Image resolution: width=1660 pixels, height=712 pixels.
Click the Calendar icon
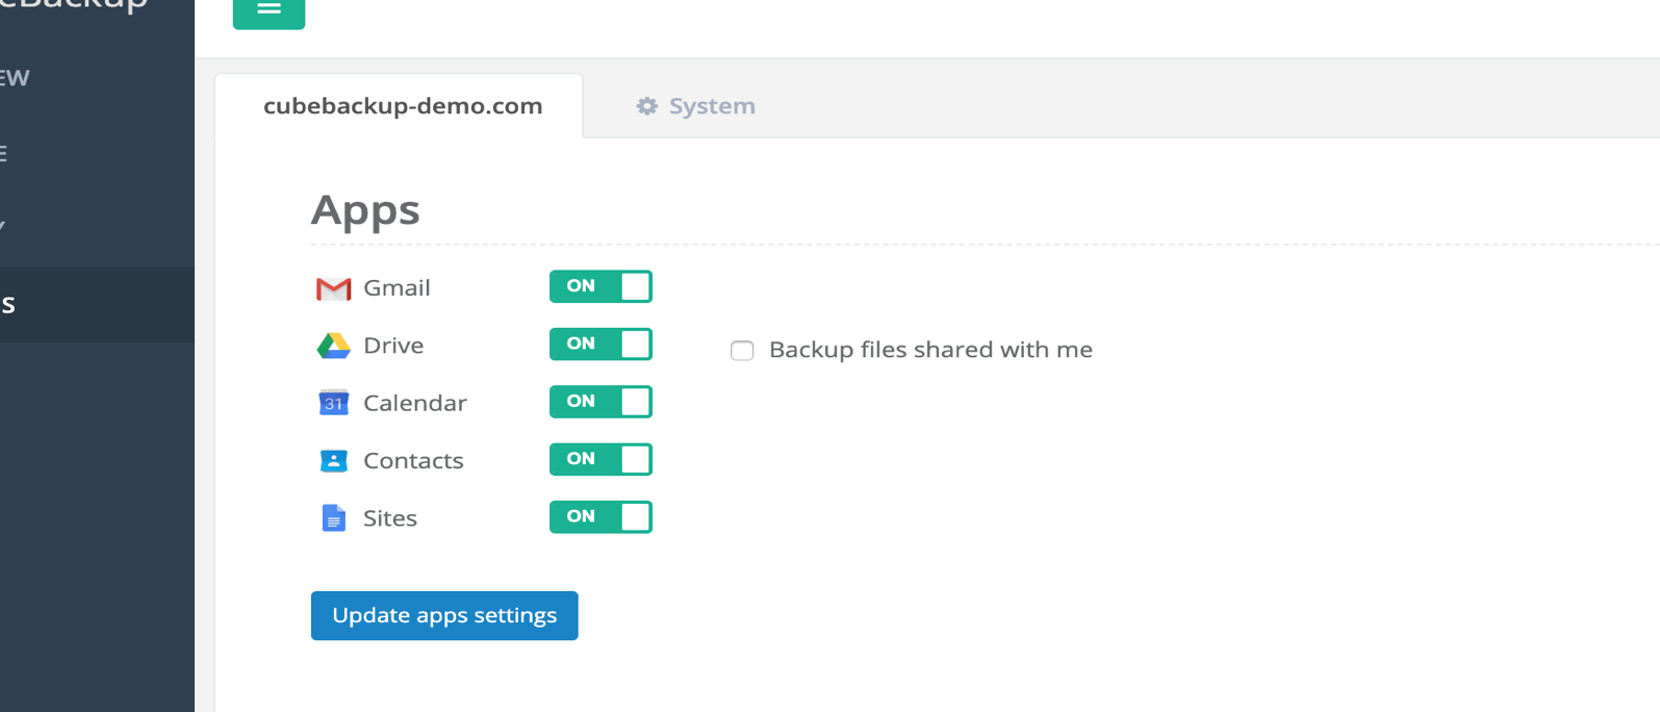333,403
